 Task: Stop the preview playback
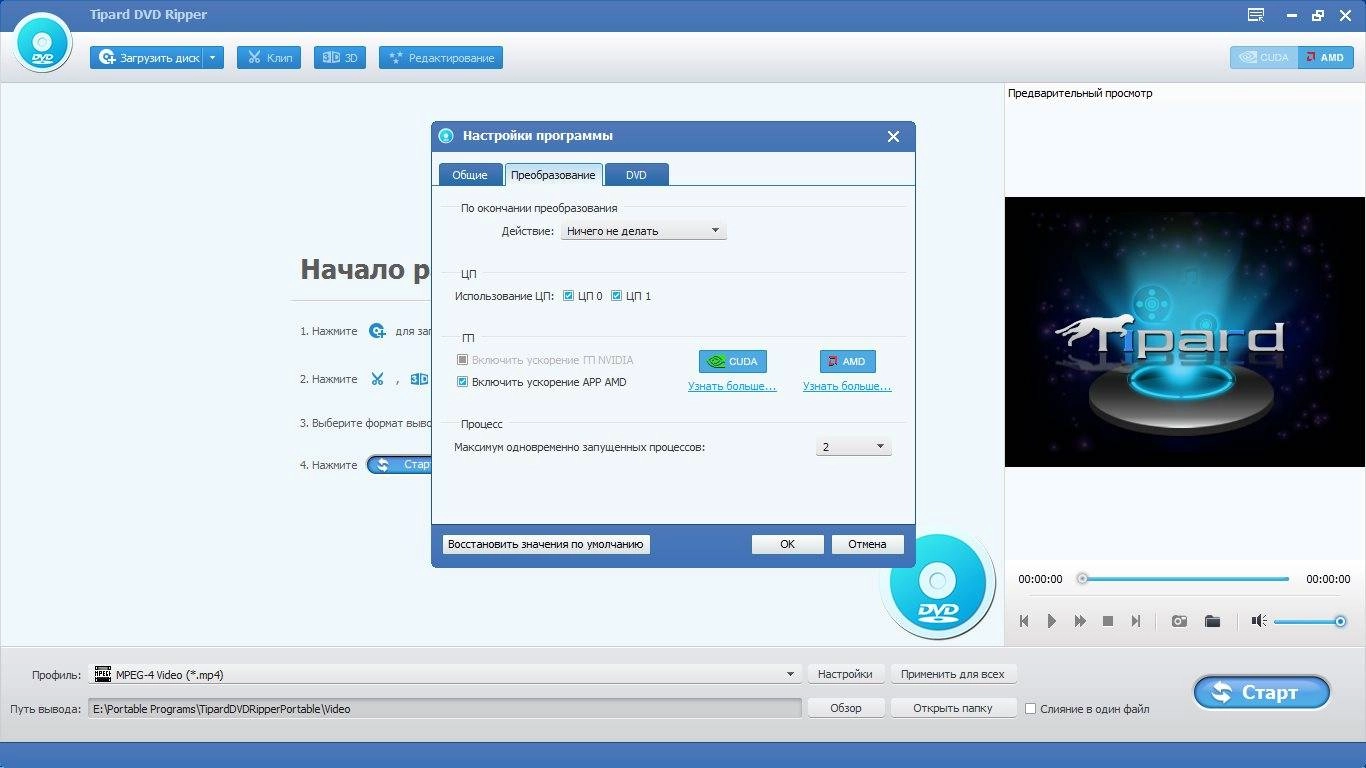[x=1108, y=621]
